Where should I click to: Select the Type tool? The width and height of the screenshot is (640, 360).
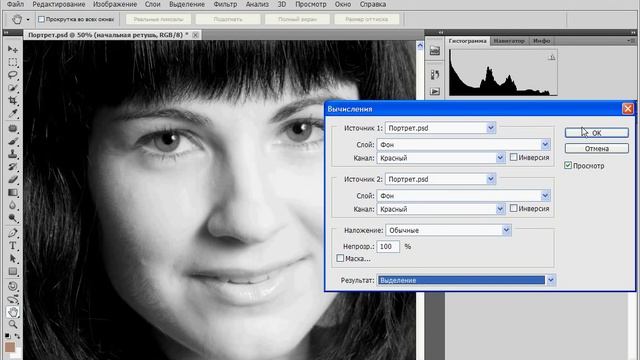tap(13, 246)
